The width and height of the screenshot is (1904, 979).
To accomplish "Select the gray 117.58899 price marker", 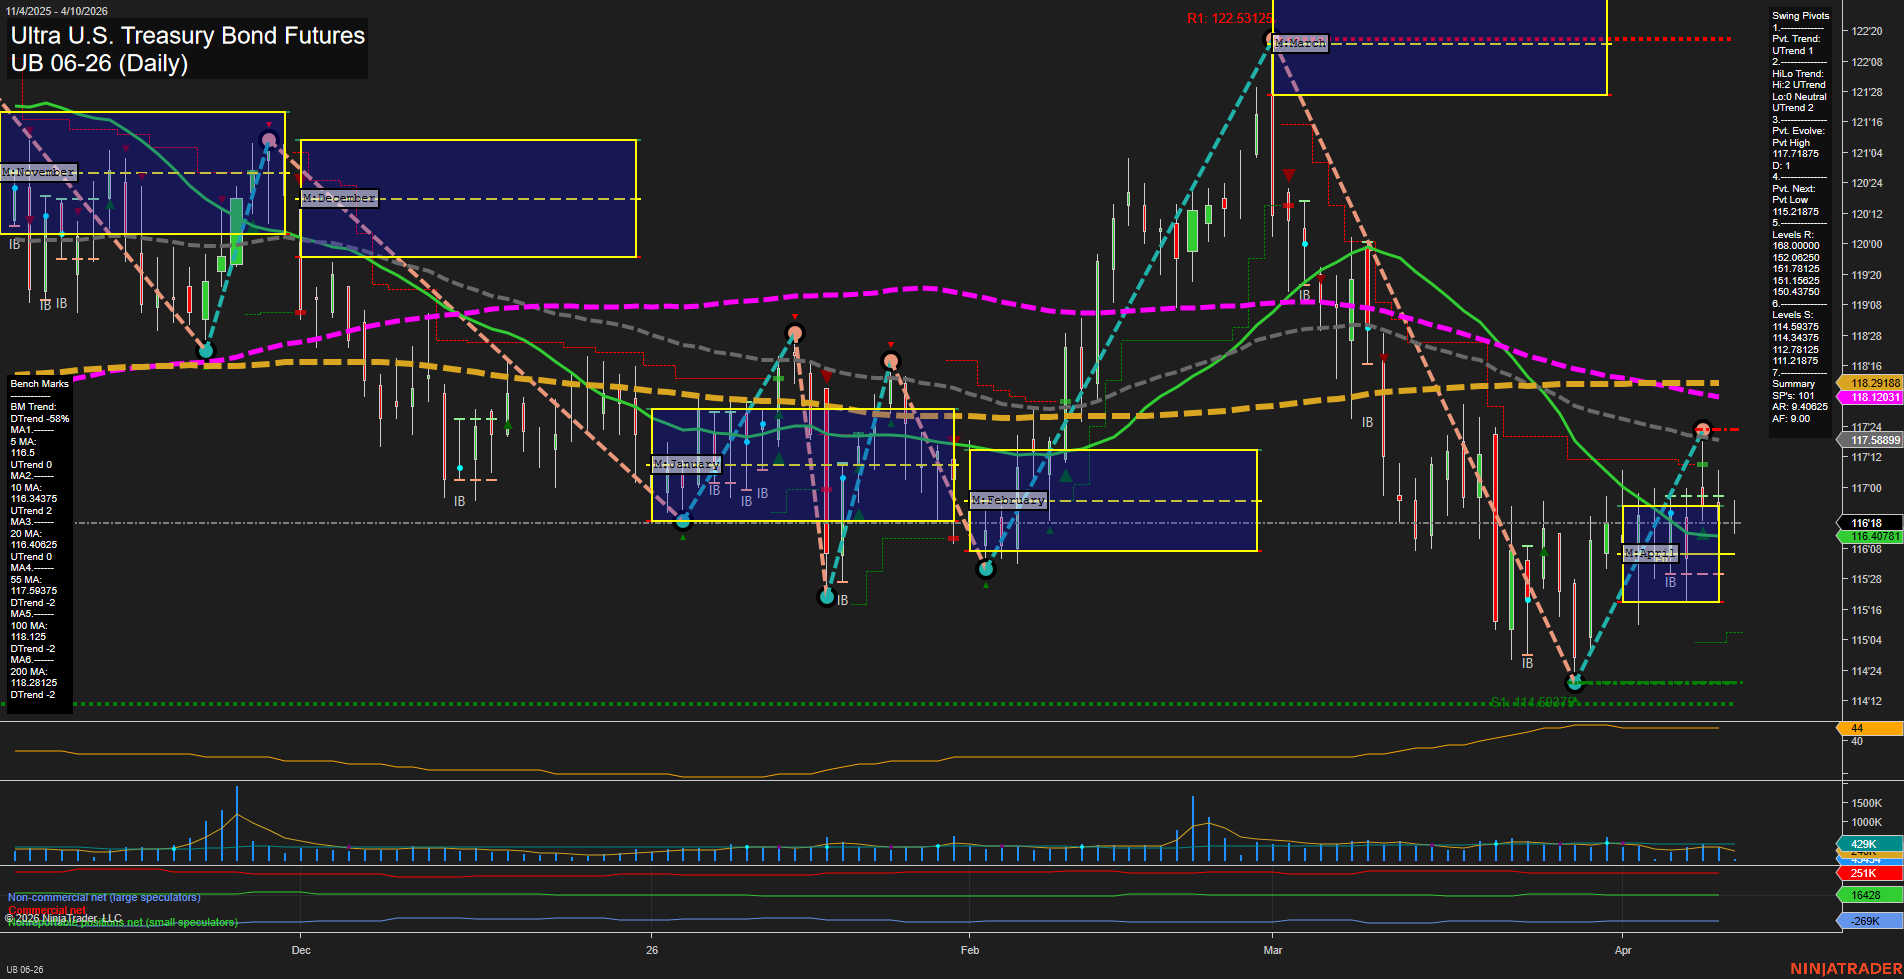I will (1870, 441).
